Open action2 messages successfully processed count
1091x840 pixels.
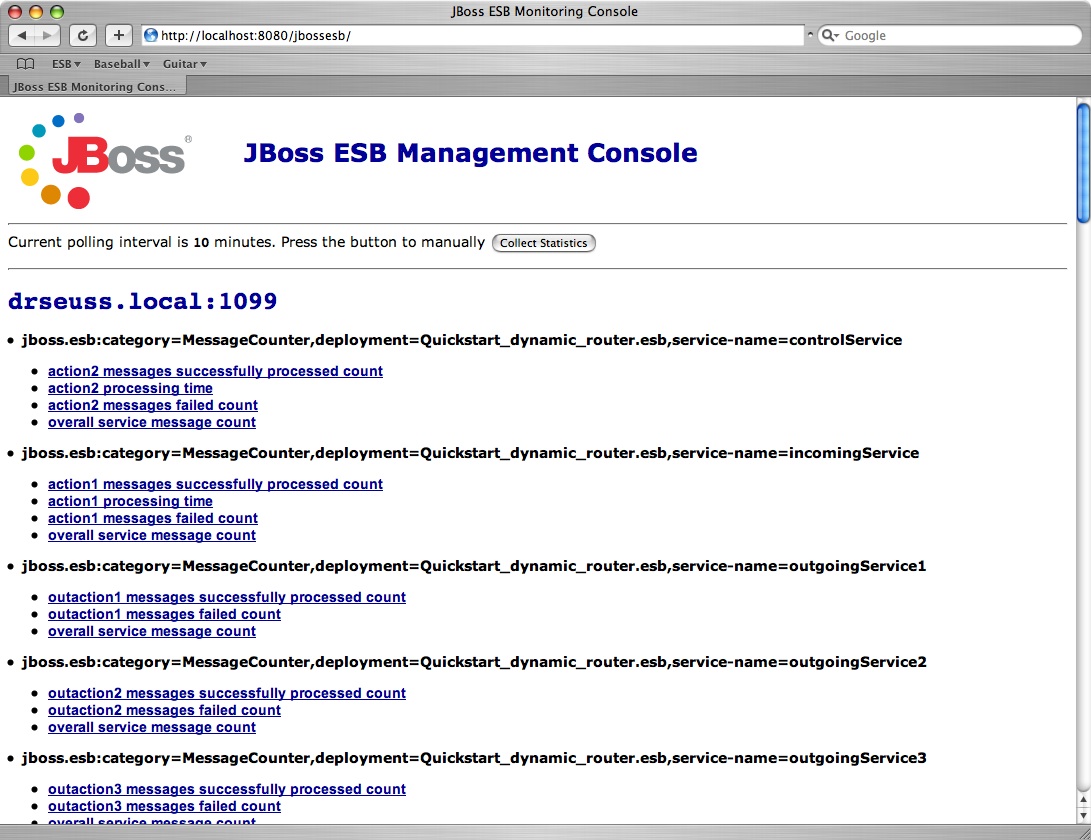coord(215,371)
